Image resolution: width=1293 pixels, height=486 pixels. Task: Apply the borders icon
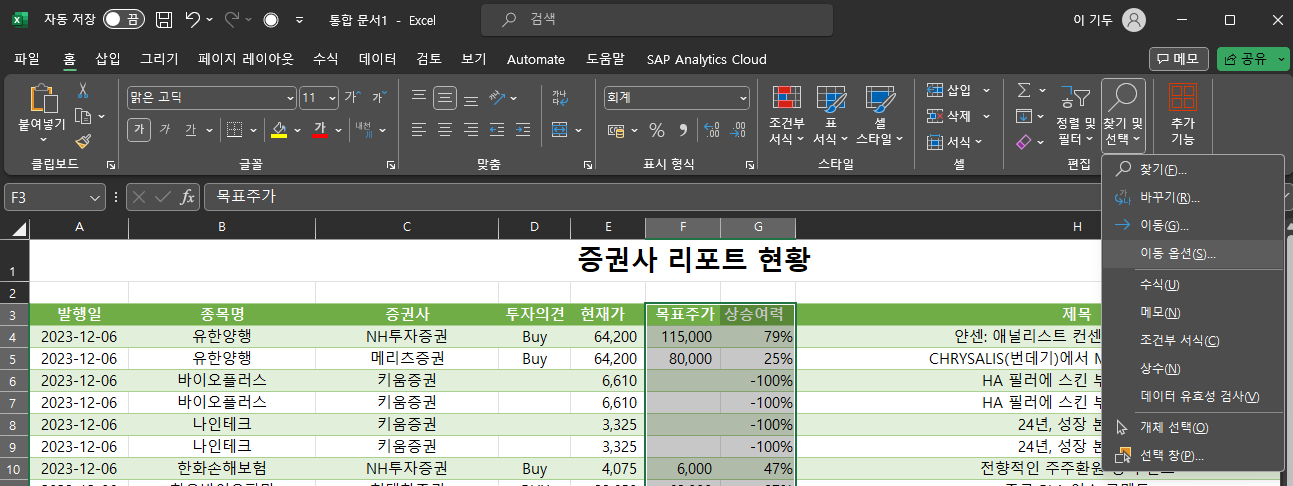coord(233,129)
